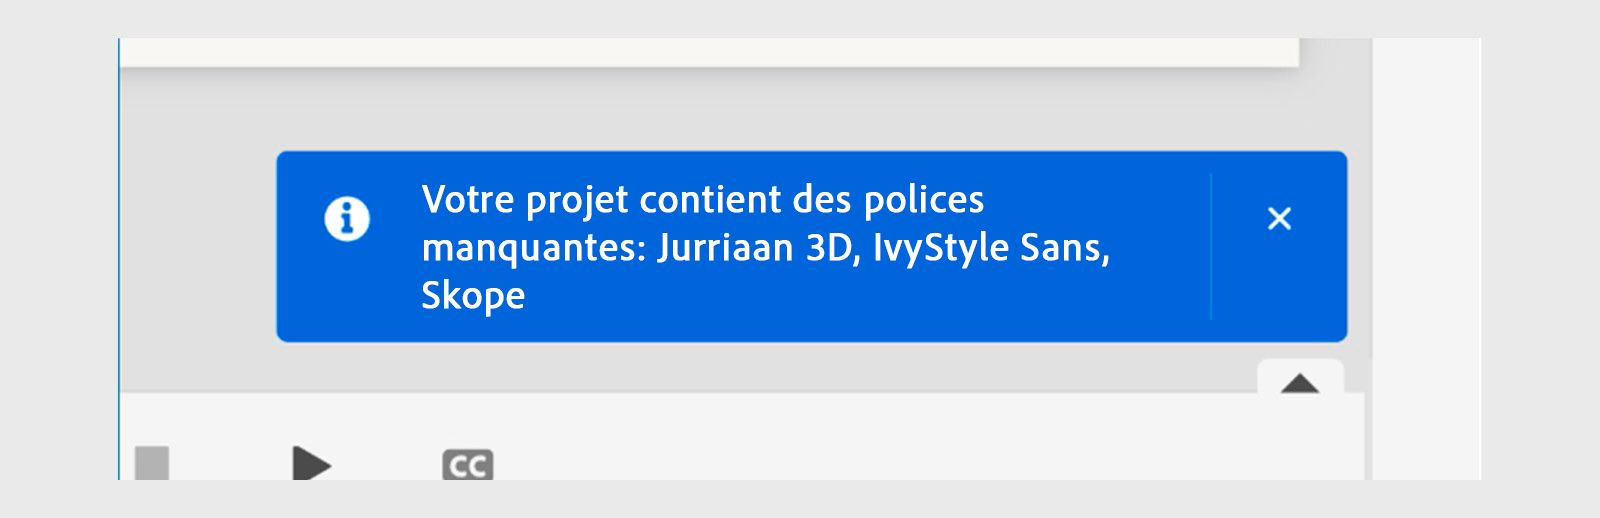Click the gray Stop button
Viewport: 1600px width, 518px height.
click(x=152, y=463)
